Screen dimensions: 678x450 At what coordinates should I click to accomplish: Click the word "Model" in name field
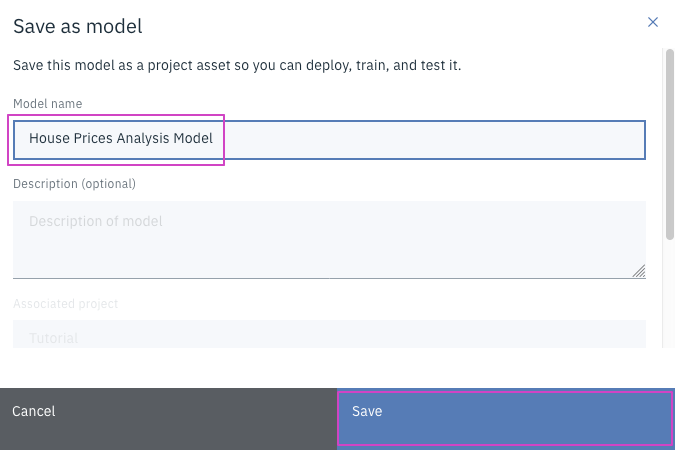click(193, 139)
